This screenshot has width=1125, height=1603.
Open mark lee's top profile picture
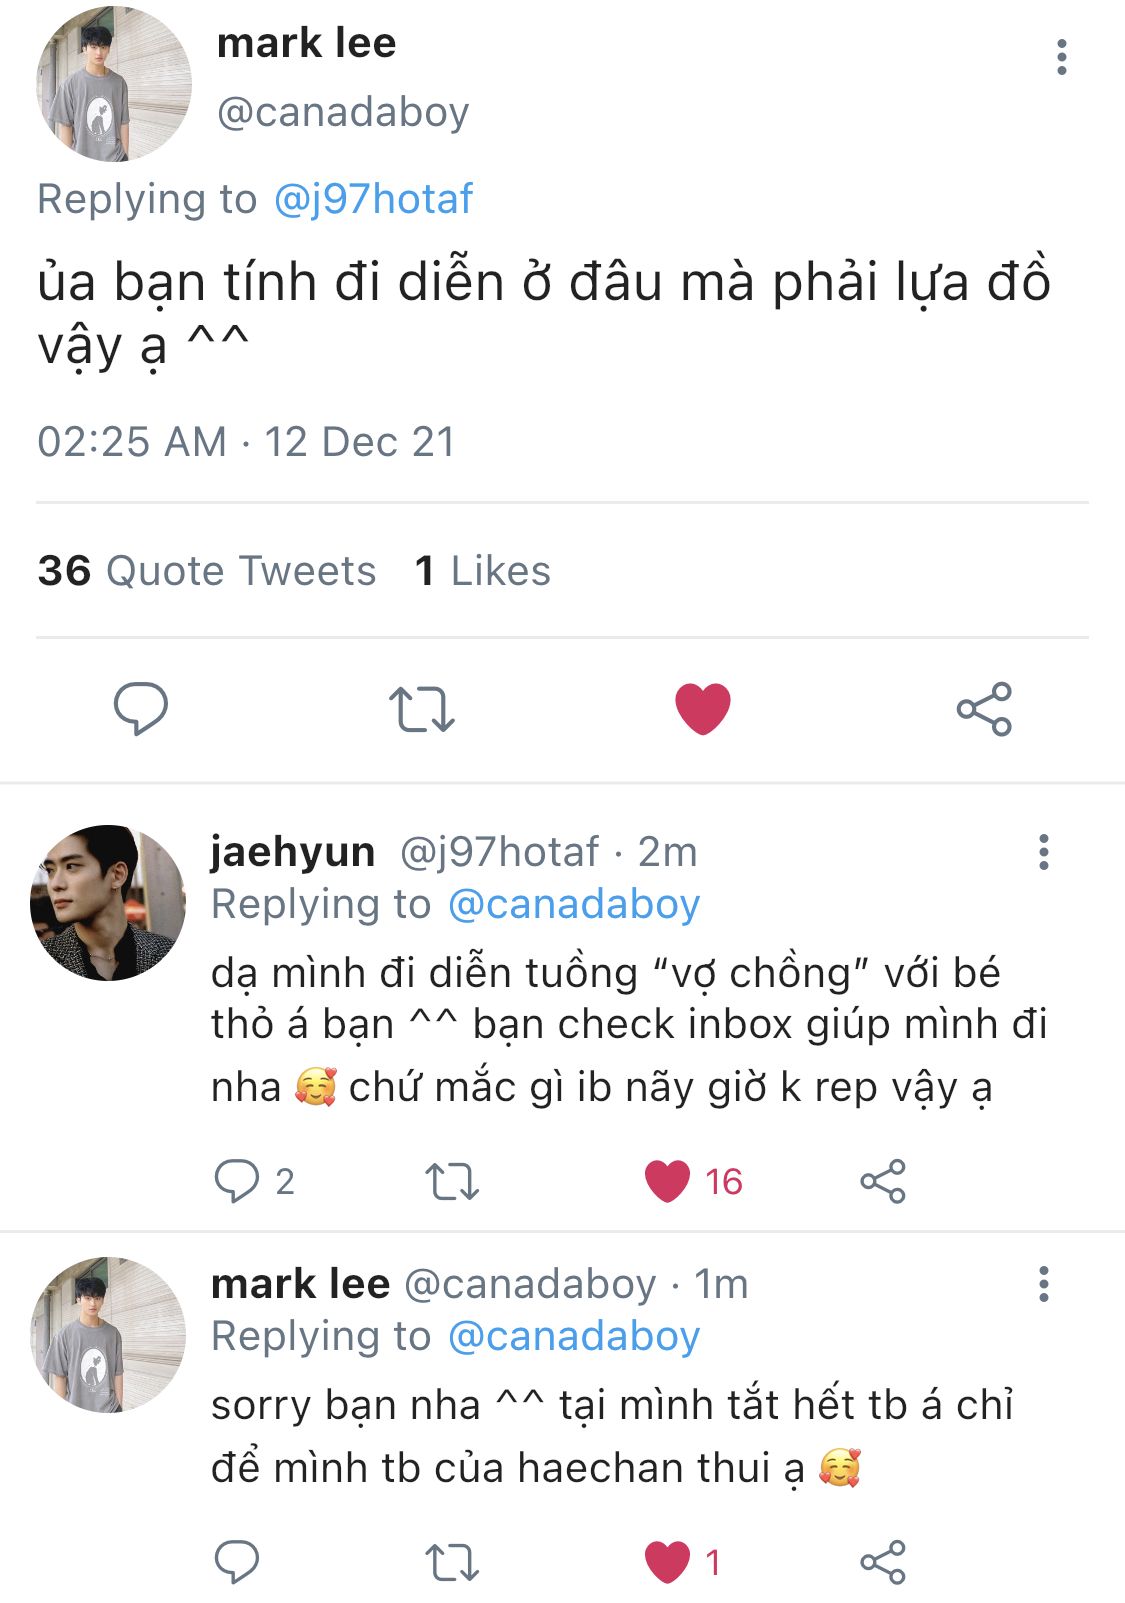(114, 83)
